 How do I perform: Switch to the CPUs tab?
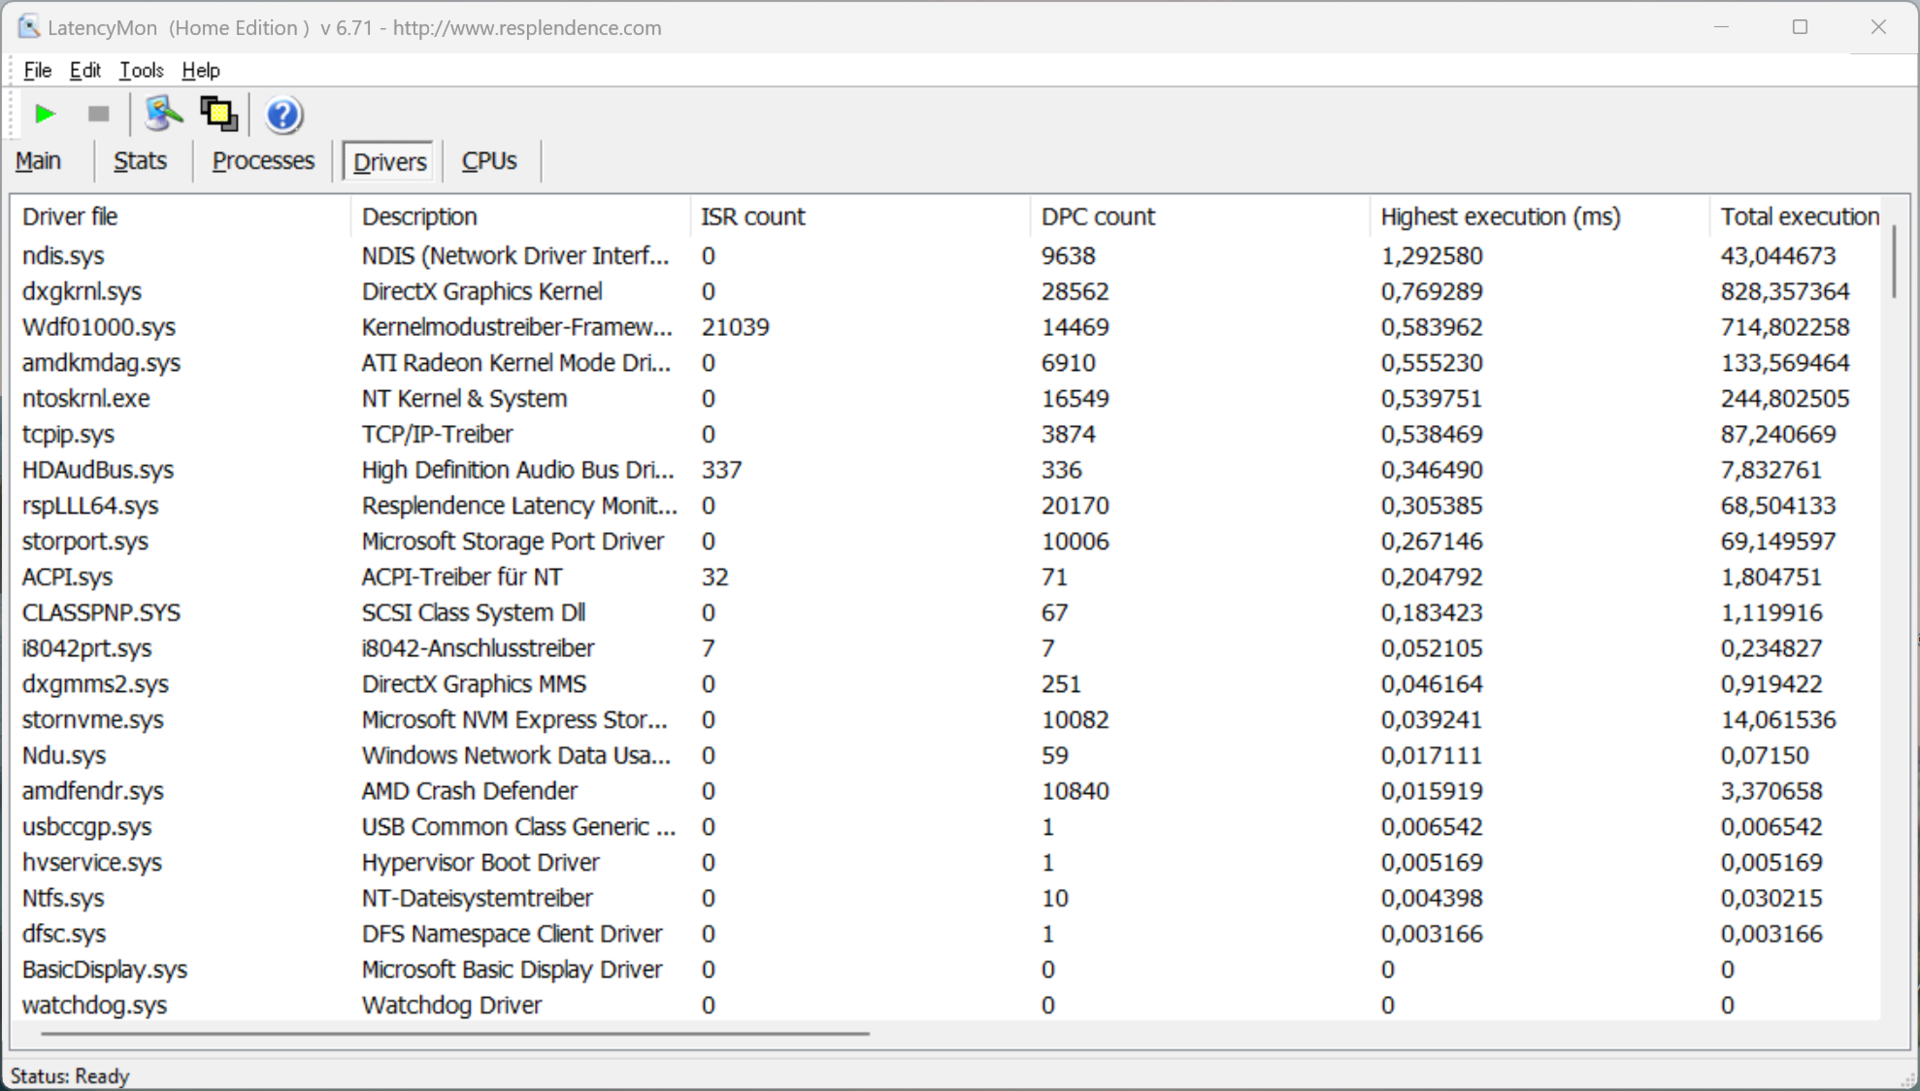489,161
